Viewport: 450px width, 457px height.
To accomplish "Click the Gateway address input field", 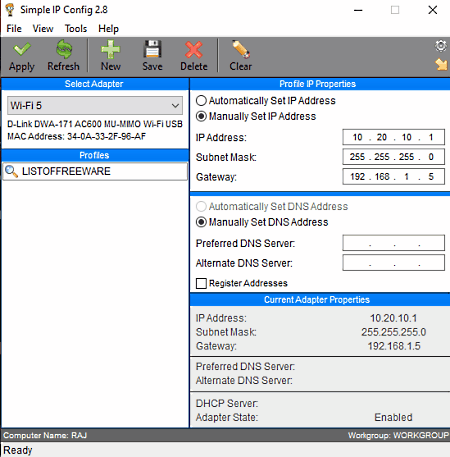I will click(x=393, y=176).
